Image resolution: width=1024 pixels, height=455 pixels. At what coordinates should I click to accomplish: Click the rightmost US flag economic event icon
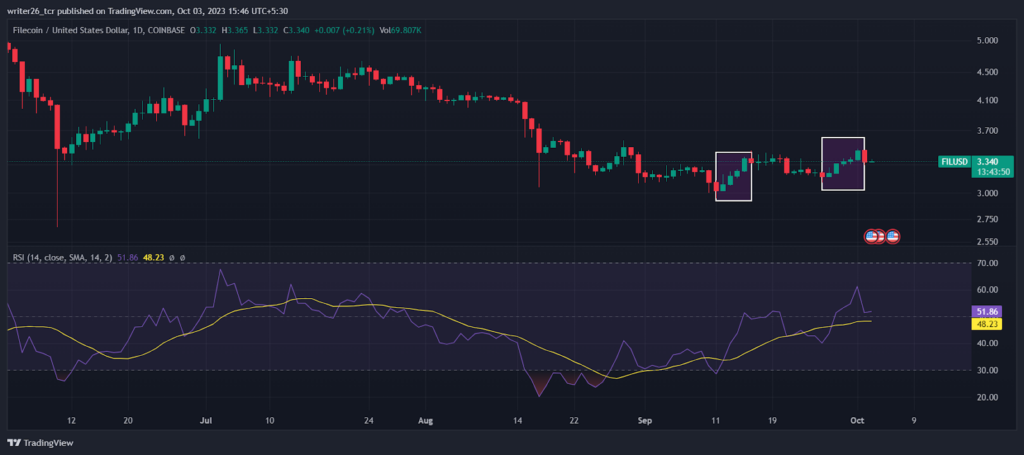click(893, 236)
